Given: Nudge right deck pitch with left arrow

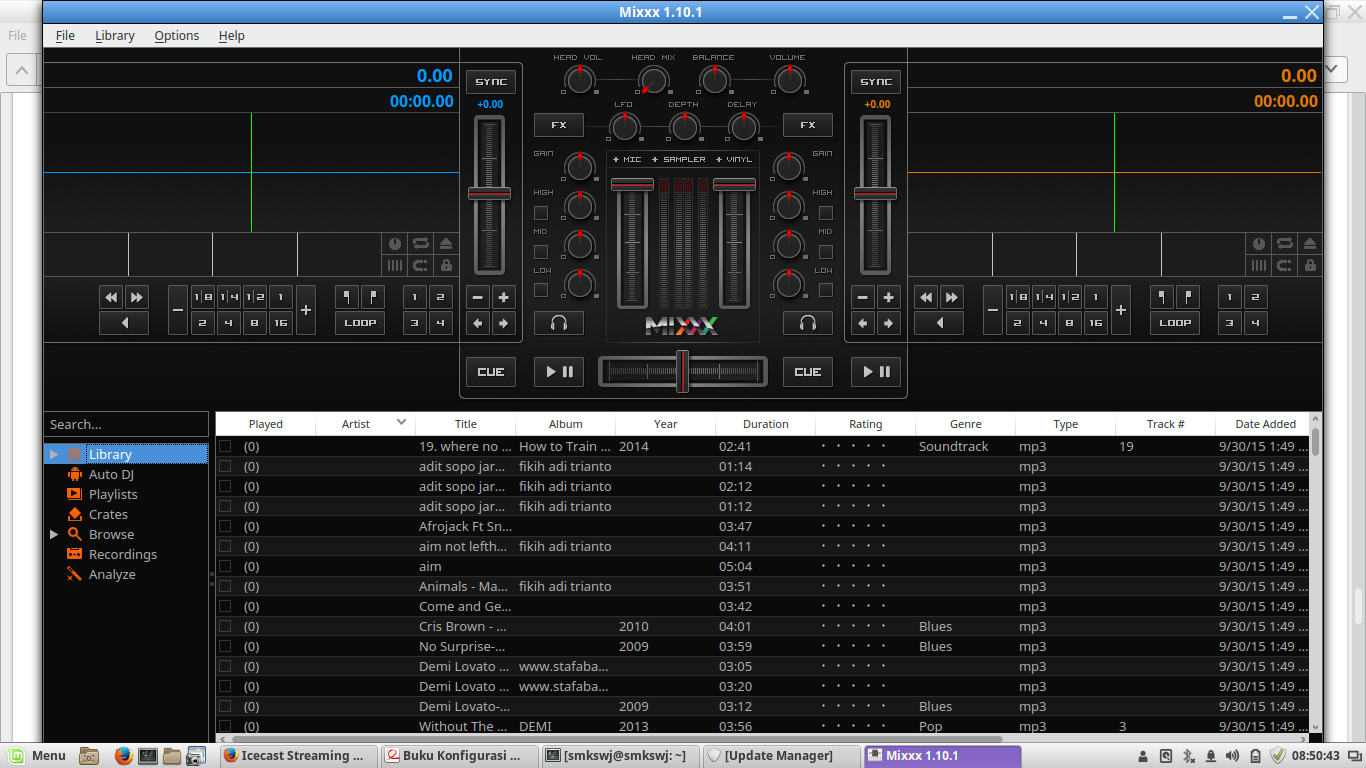Looking at the screenshot, I should pyautogui.click(x=863, y=323).
